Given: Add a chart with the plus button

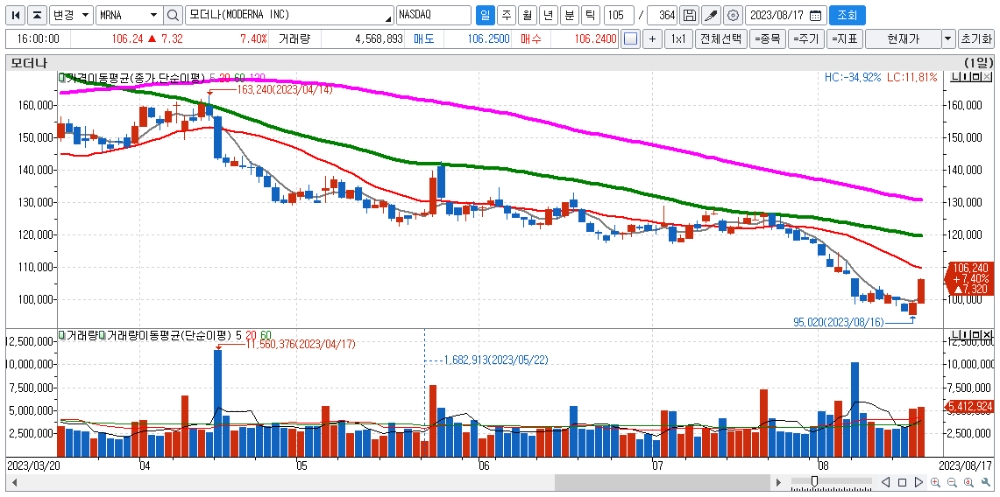Looking at the screenshot, I should pyautogui.click(x=652, y=39).
